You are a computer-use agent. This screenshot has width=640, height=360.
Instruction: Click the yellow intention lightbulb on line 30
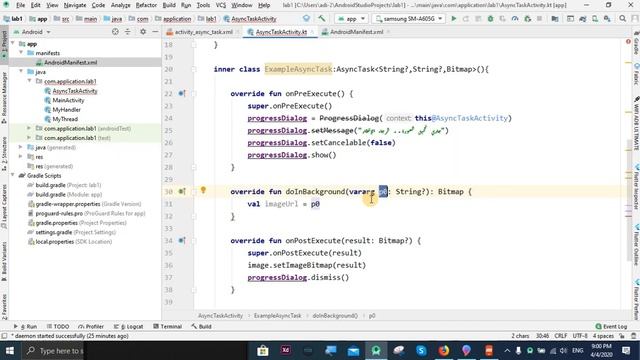[x=203, y=190]
